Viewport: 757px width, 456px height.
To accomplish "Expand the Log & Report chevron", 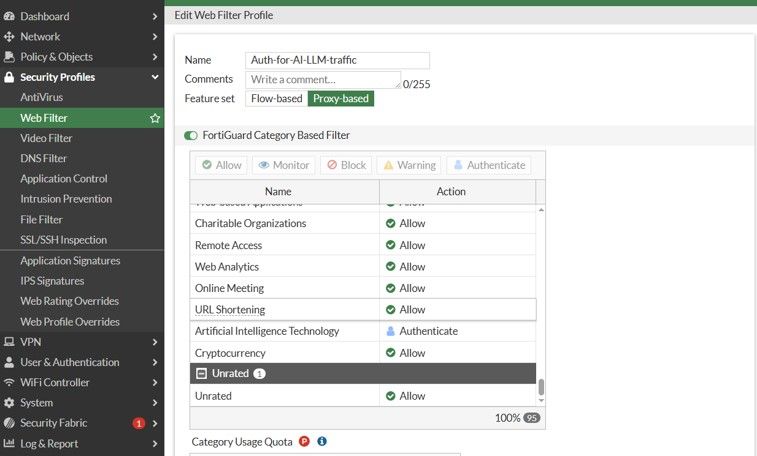I will [x=154, y=443].
